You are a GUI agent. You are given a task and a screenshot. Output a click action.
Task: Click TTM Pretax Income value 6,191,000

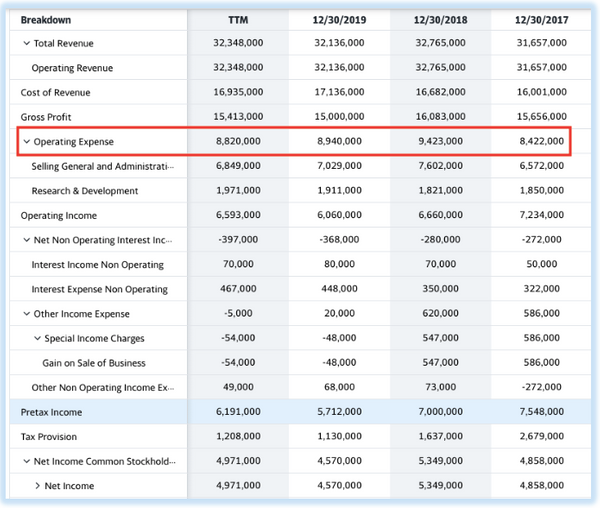238,412
